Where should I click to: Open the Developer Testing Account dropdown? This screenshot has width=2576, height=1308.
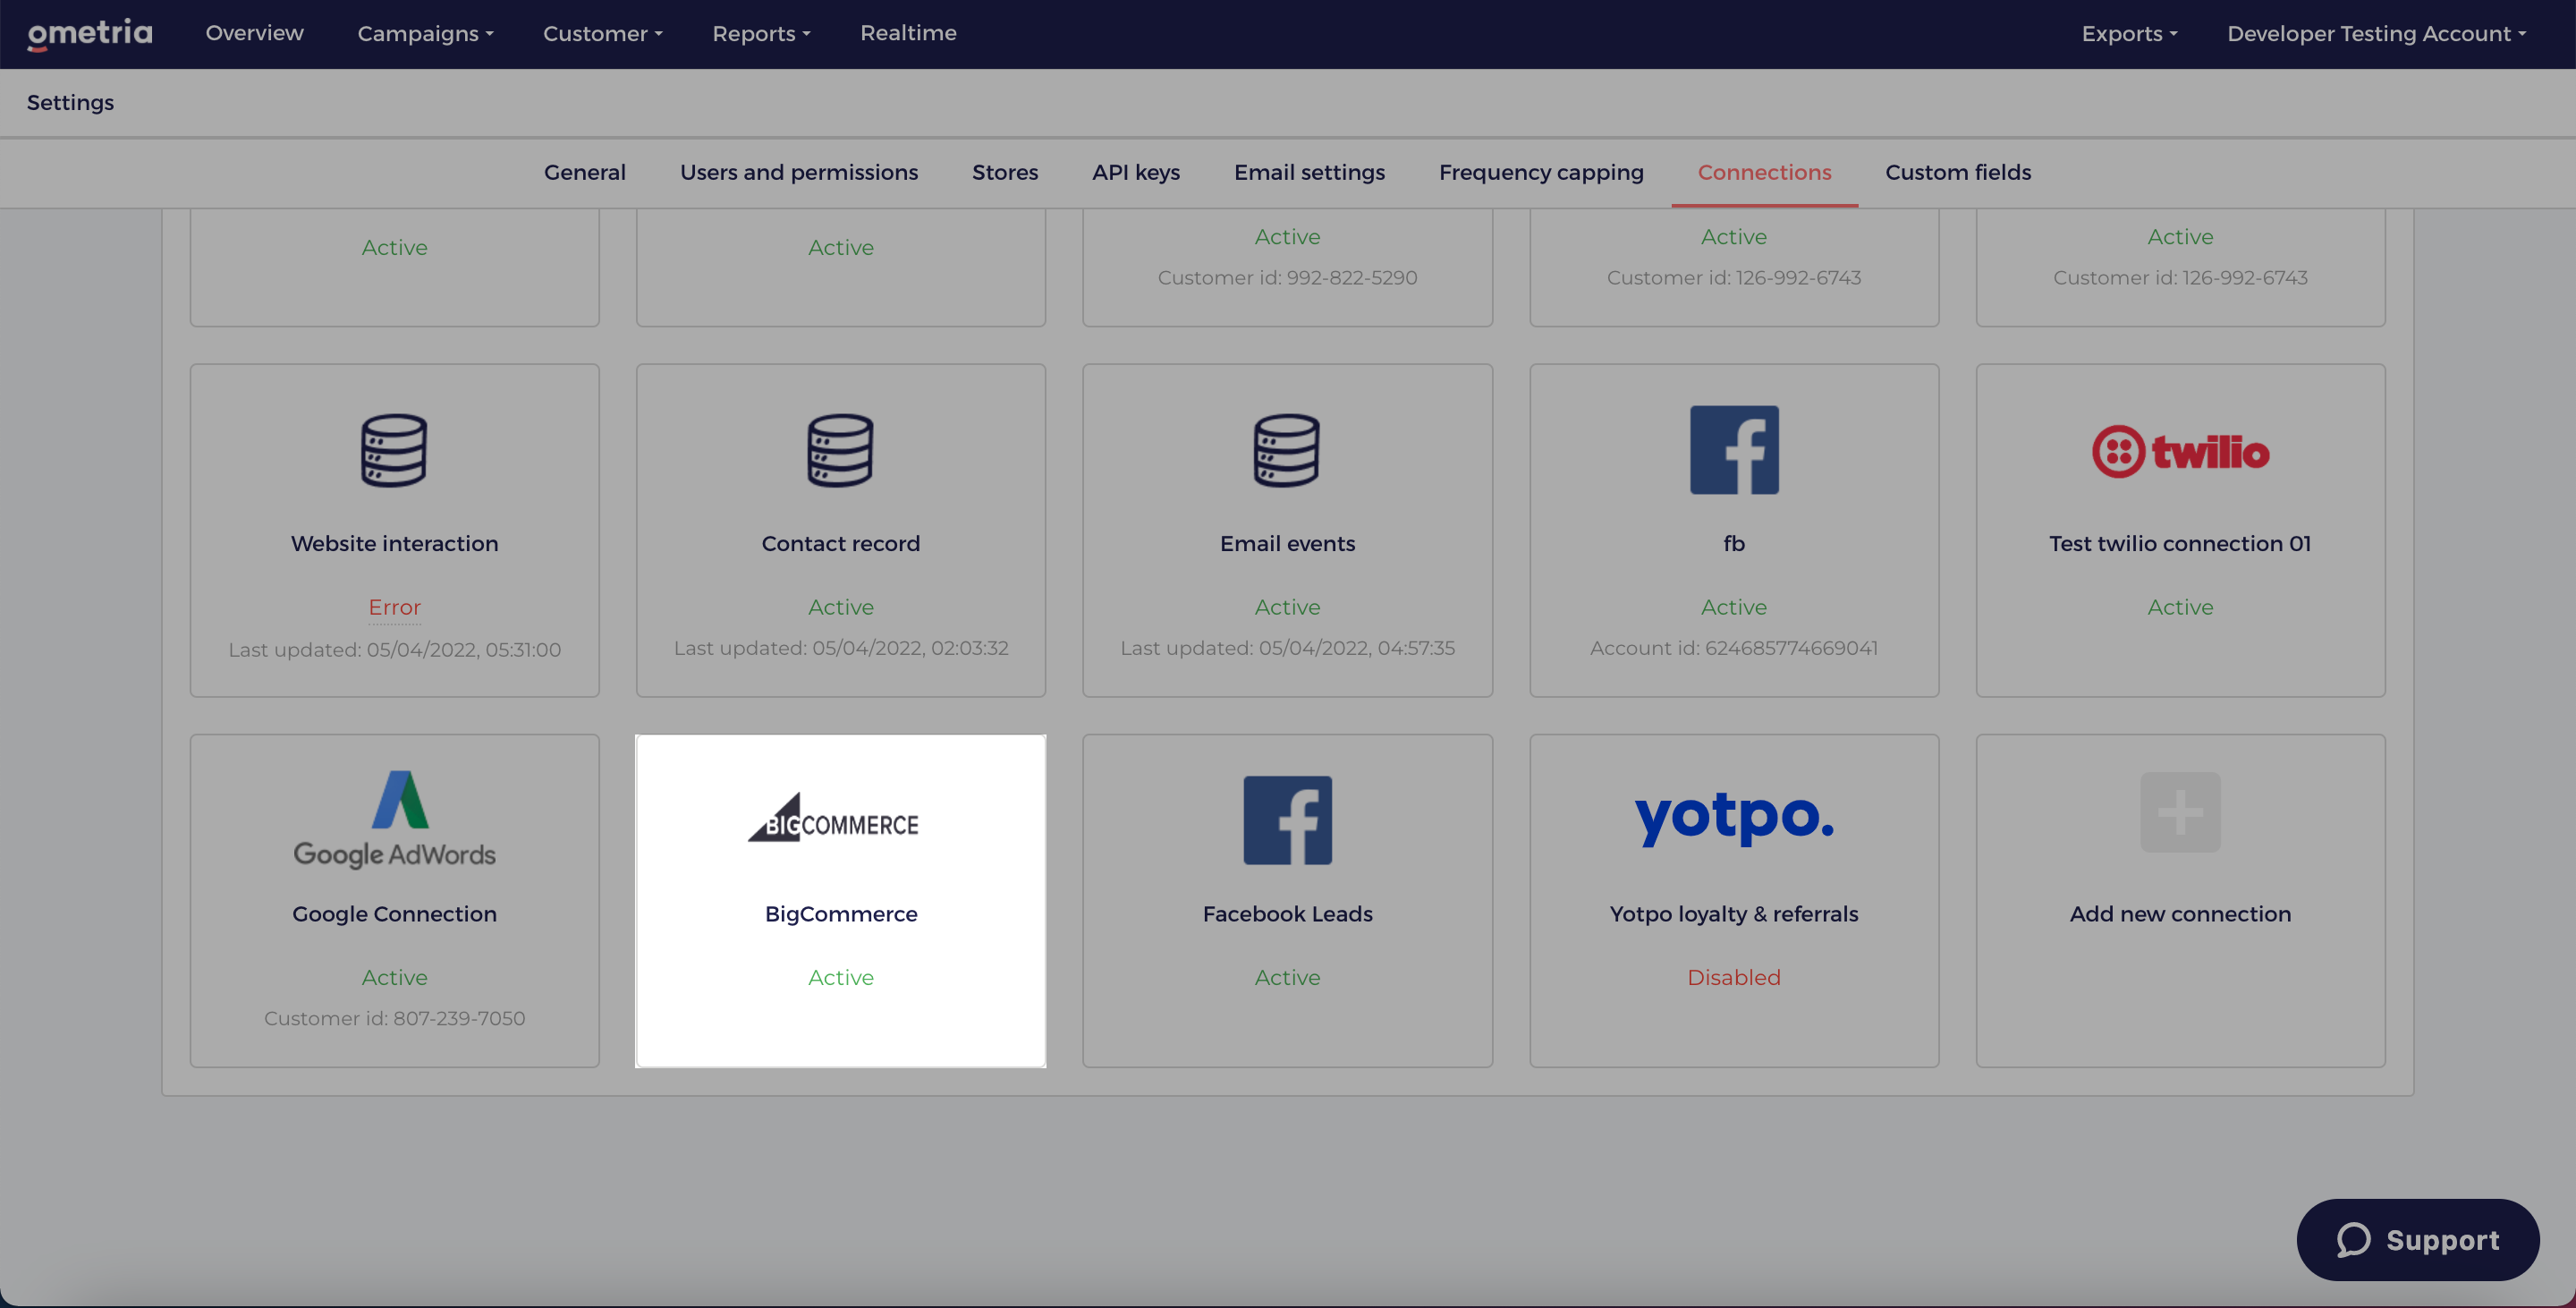[2376, 34]
